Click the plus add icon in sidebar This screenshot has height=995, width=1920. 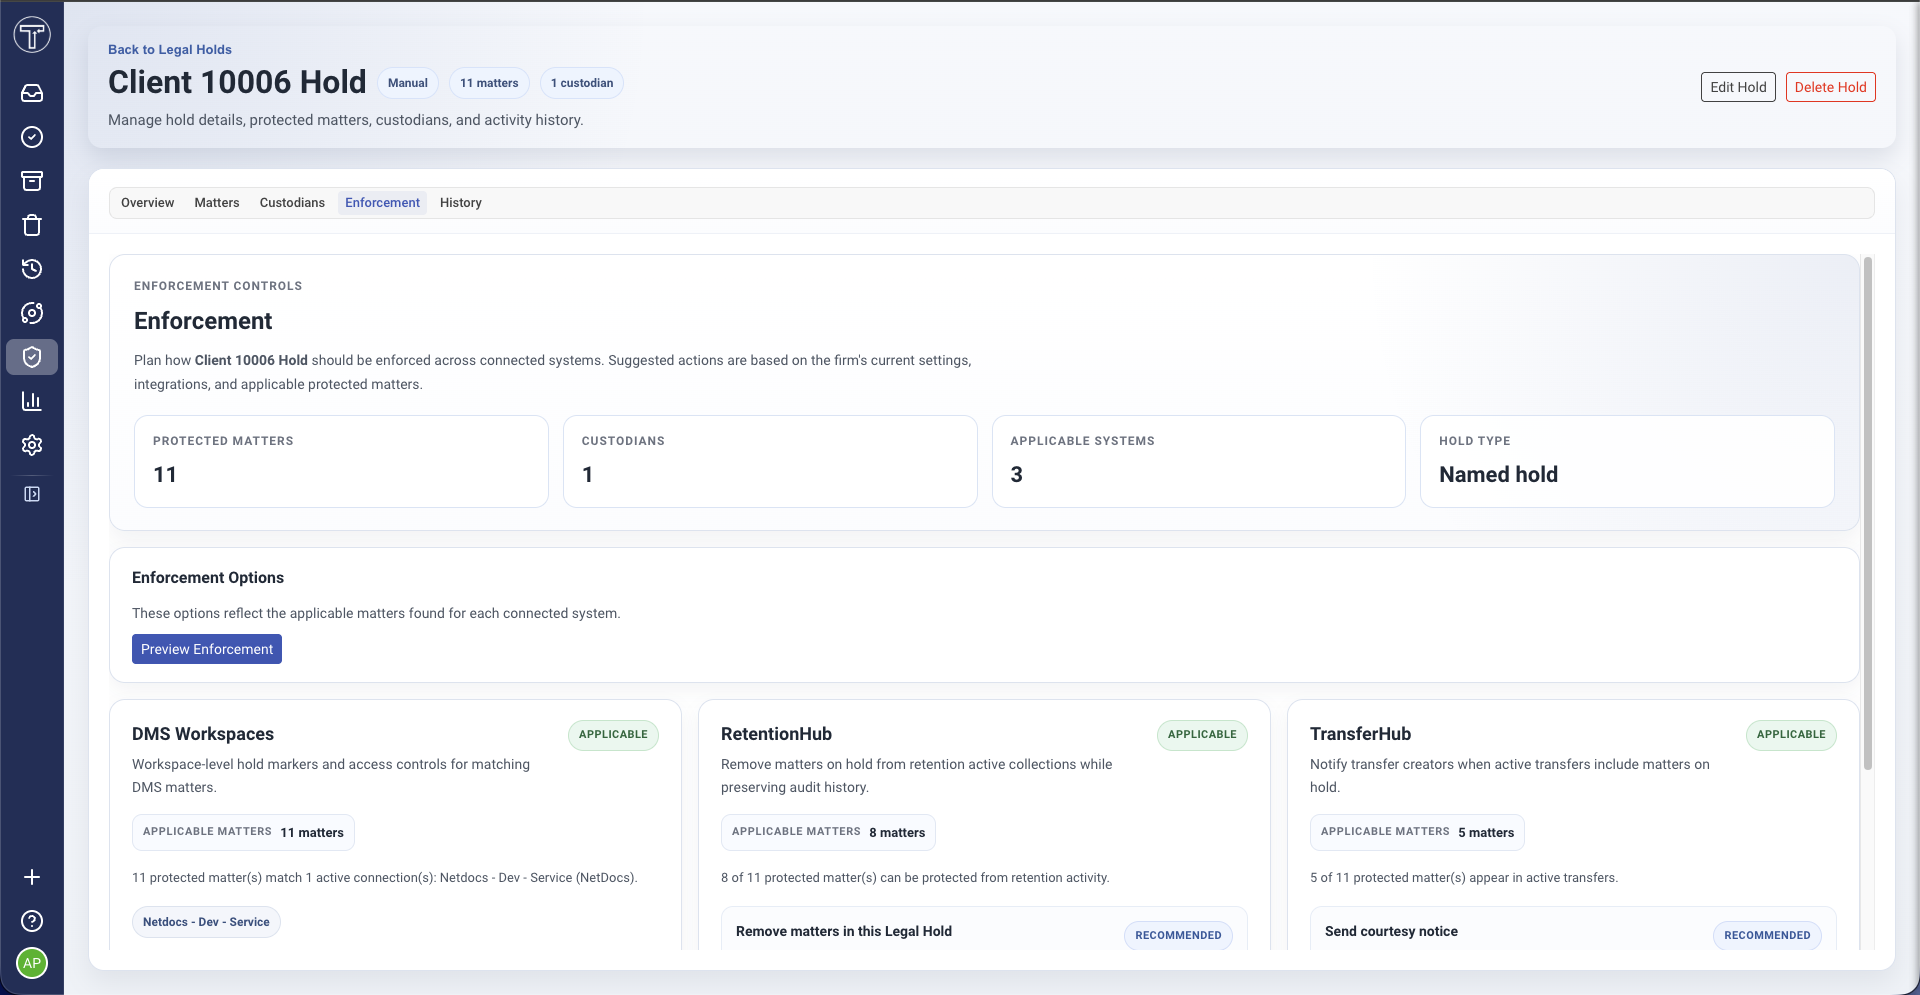32,877
